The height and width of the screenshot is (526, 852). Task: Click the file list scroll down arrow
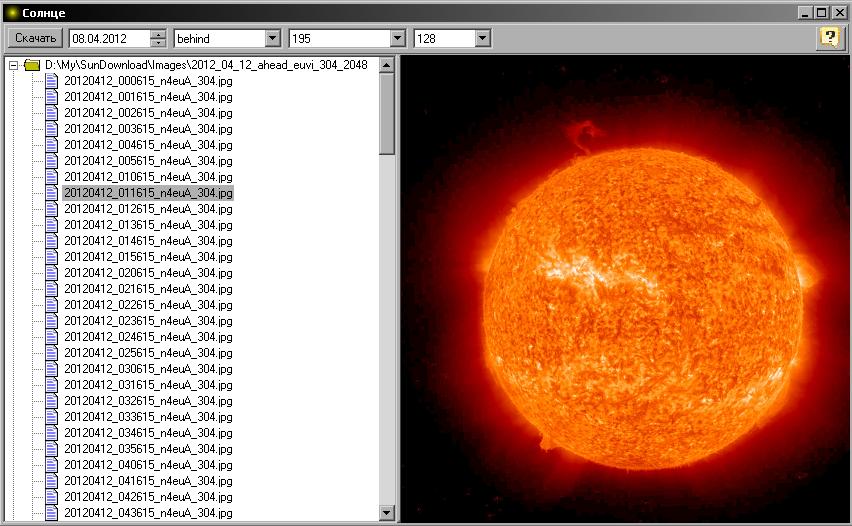coord(387,513)
